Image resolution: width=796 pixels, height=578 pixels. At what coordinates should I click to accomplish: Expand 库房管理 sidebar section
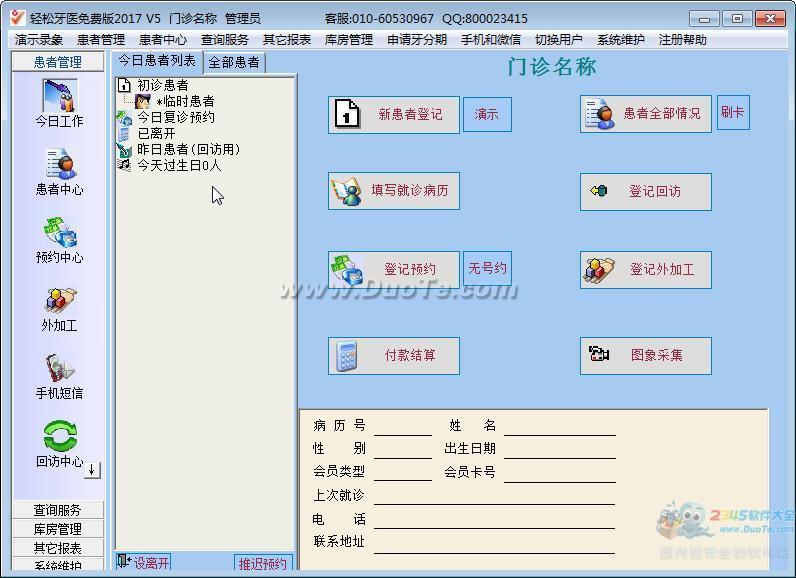[58, 529]
